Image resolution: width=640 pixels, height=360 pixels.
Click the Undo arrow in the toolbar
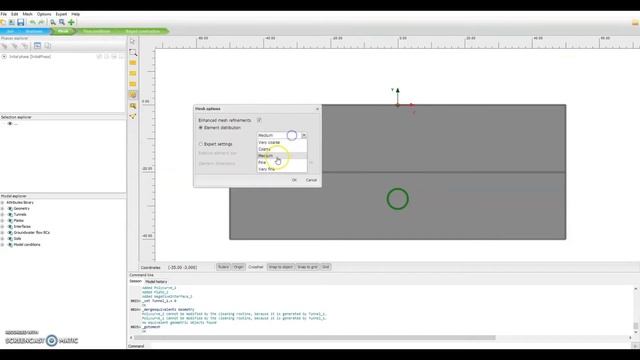[33, 22]
